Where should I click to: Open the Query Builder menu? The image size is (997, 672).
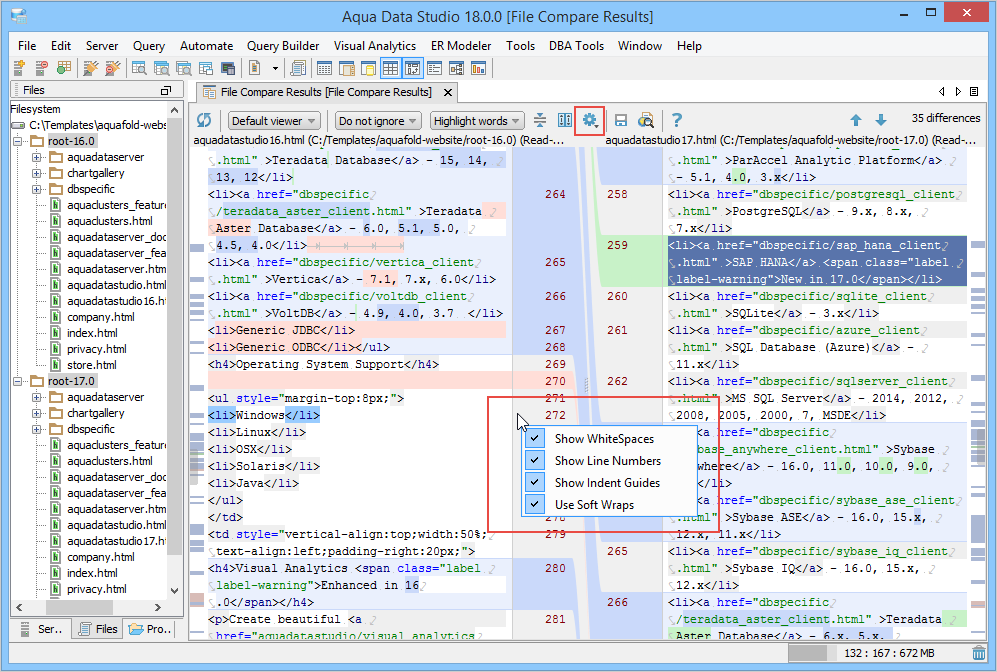coord(283,46)
